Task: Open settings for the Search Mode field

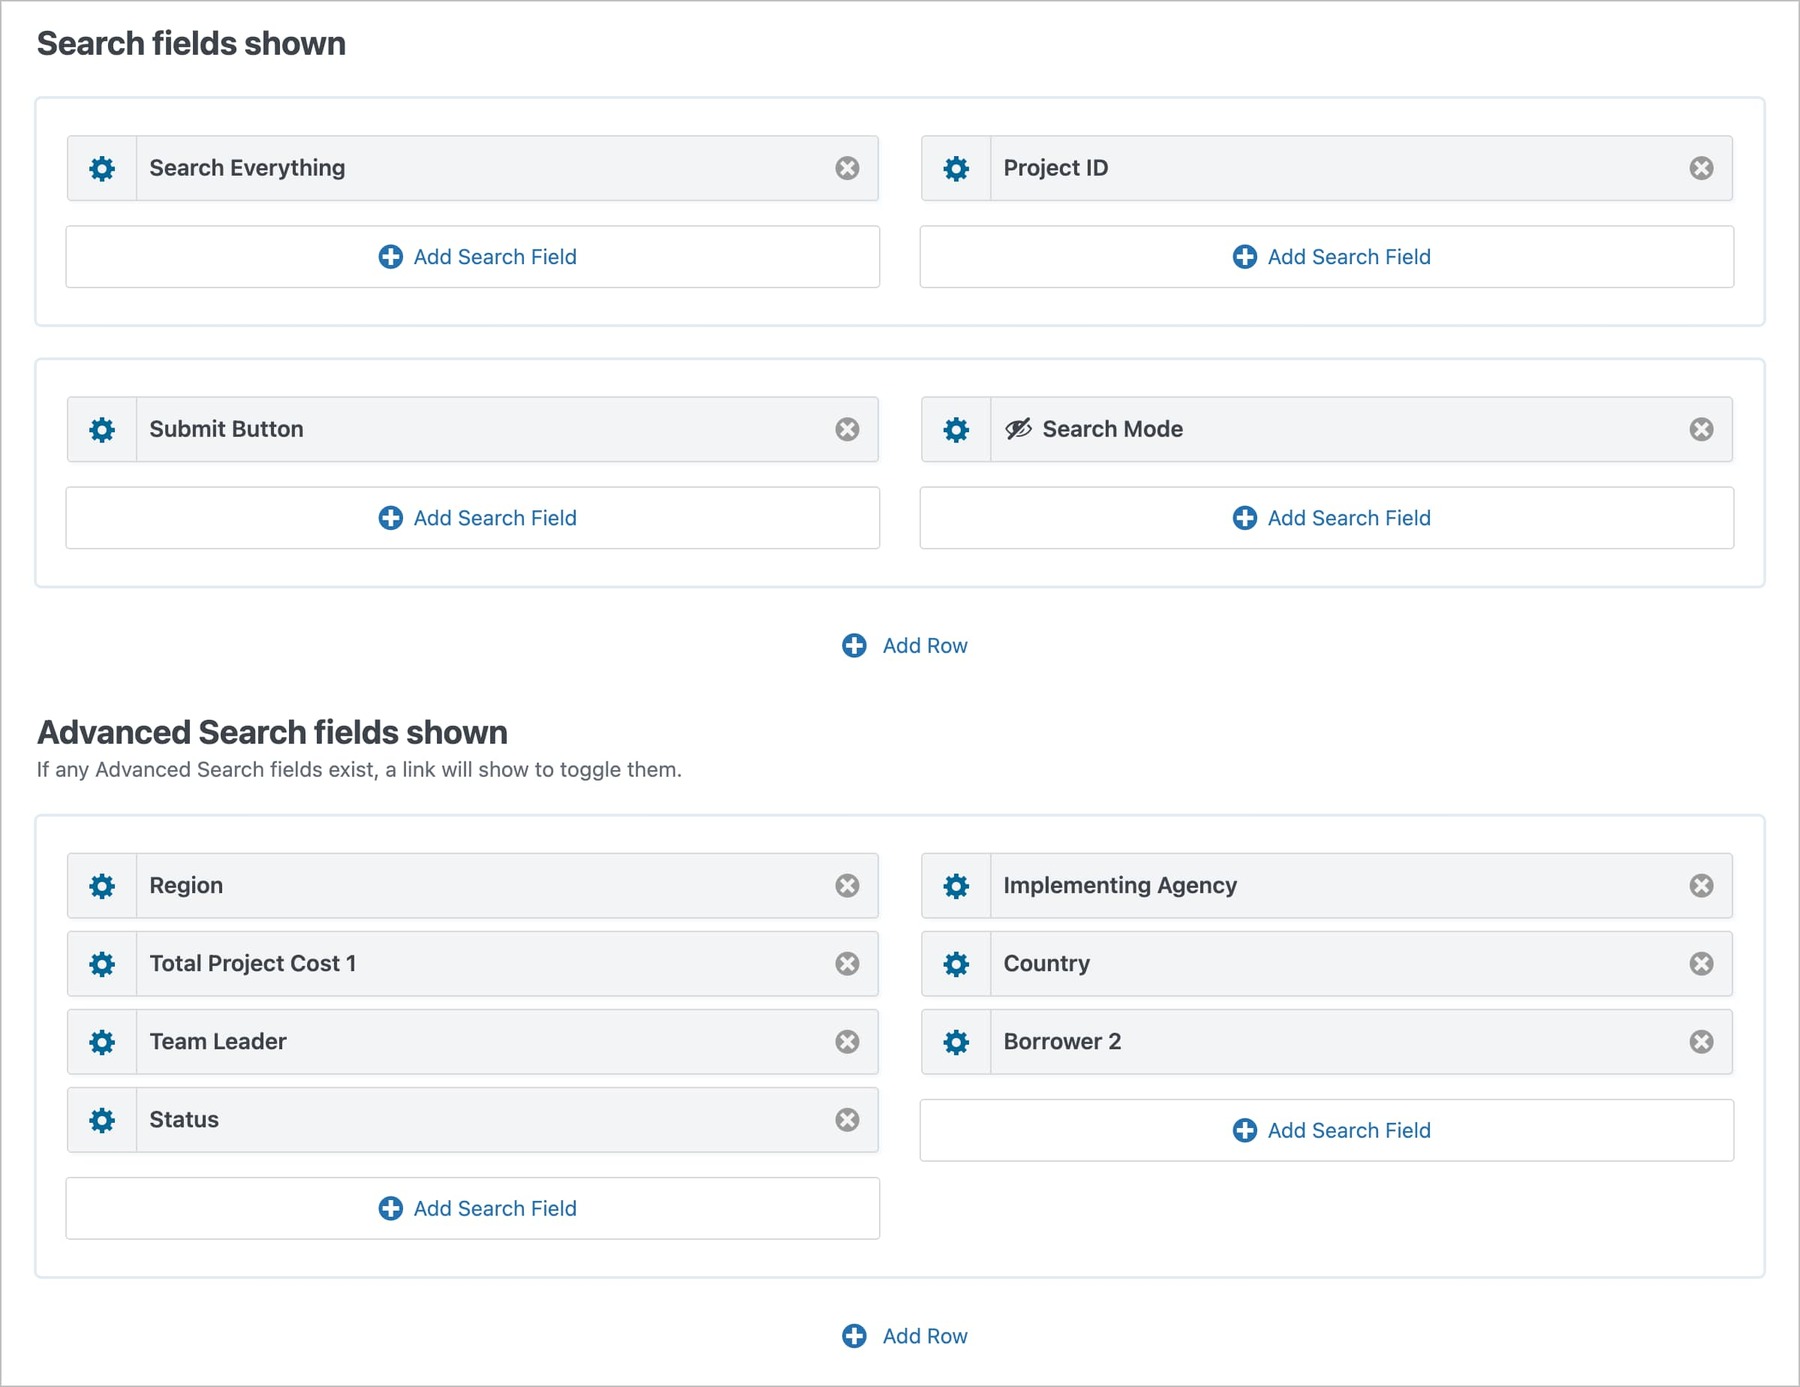Action: (956, 429)
